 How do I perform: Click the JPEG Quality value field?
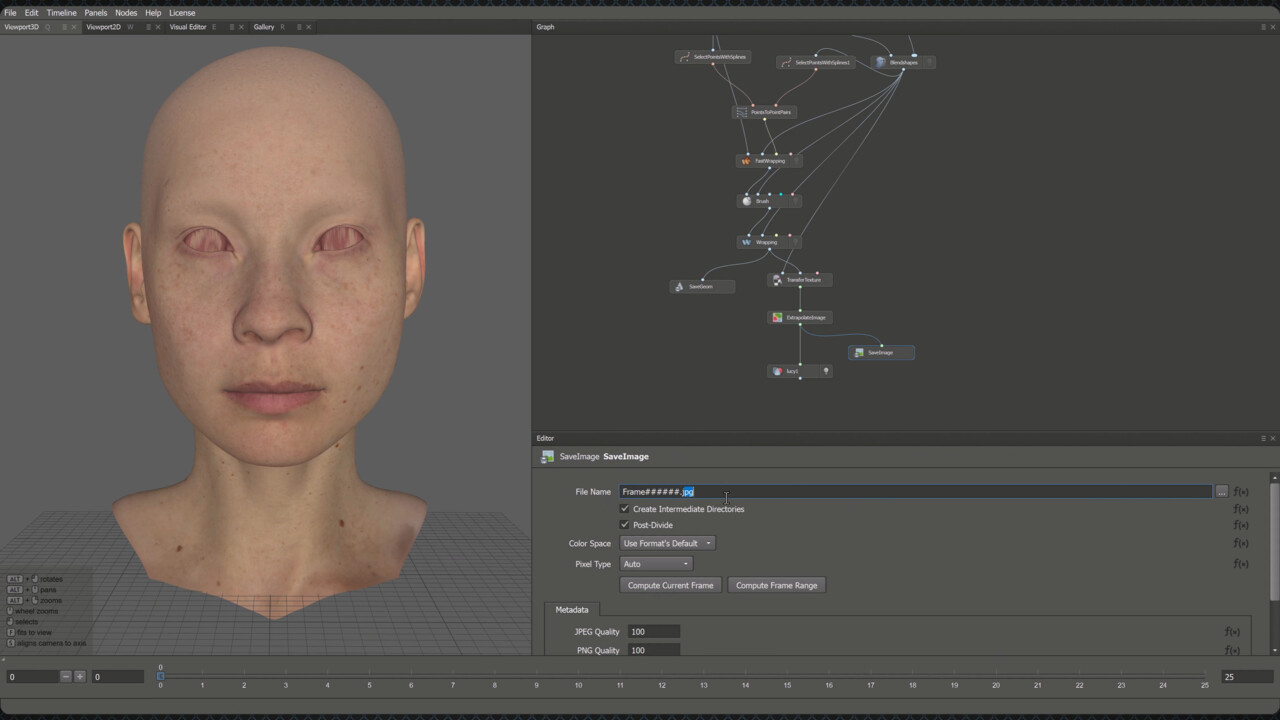(654, 632)
